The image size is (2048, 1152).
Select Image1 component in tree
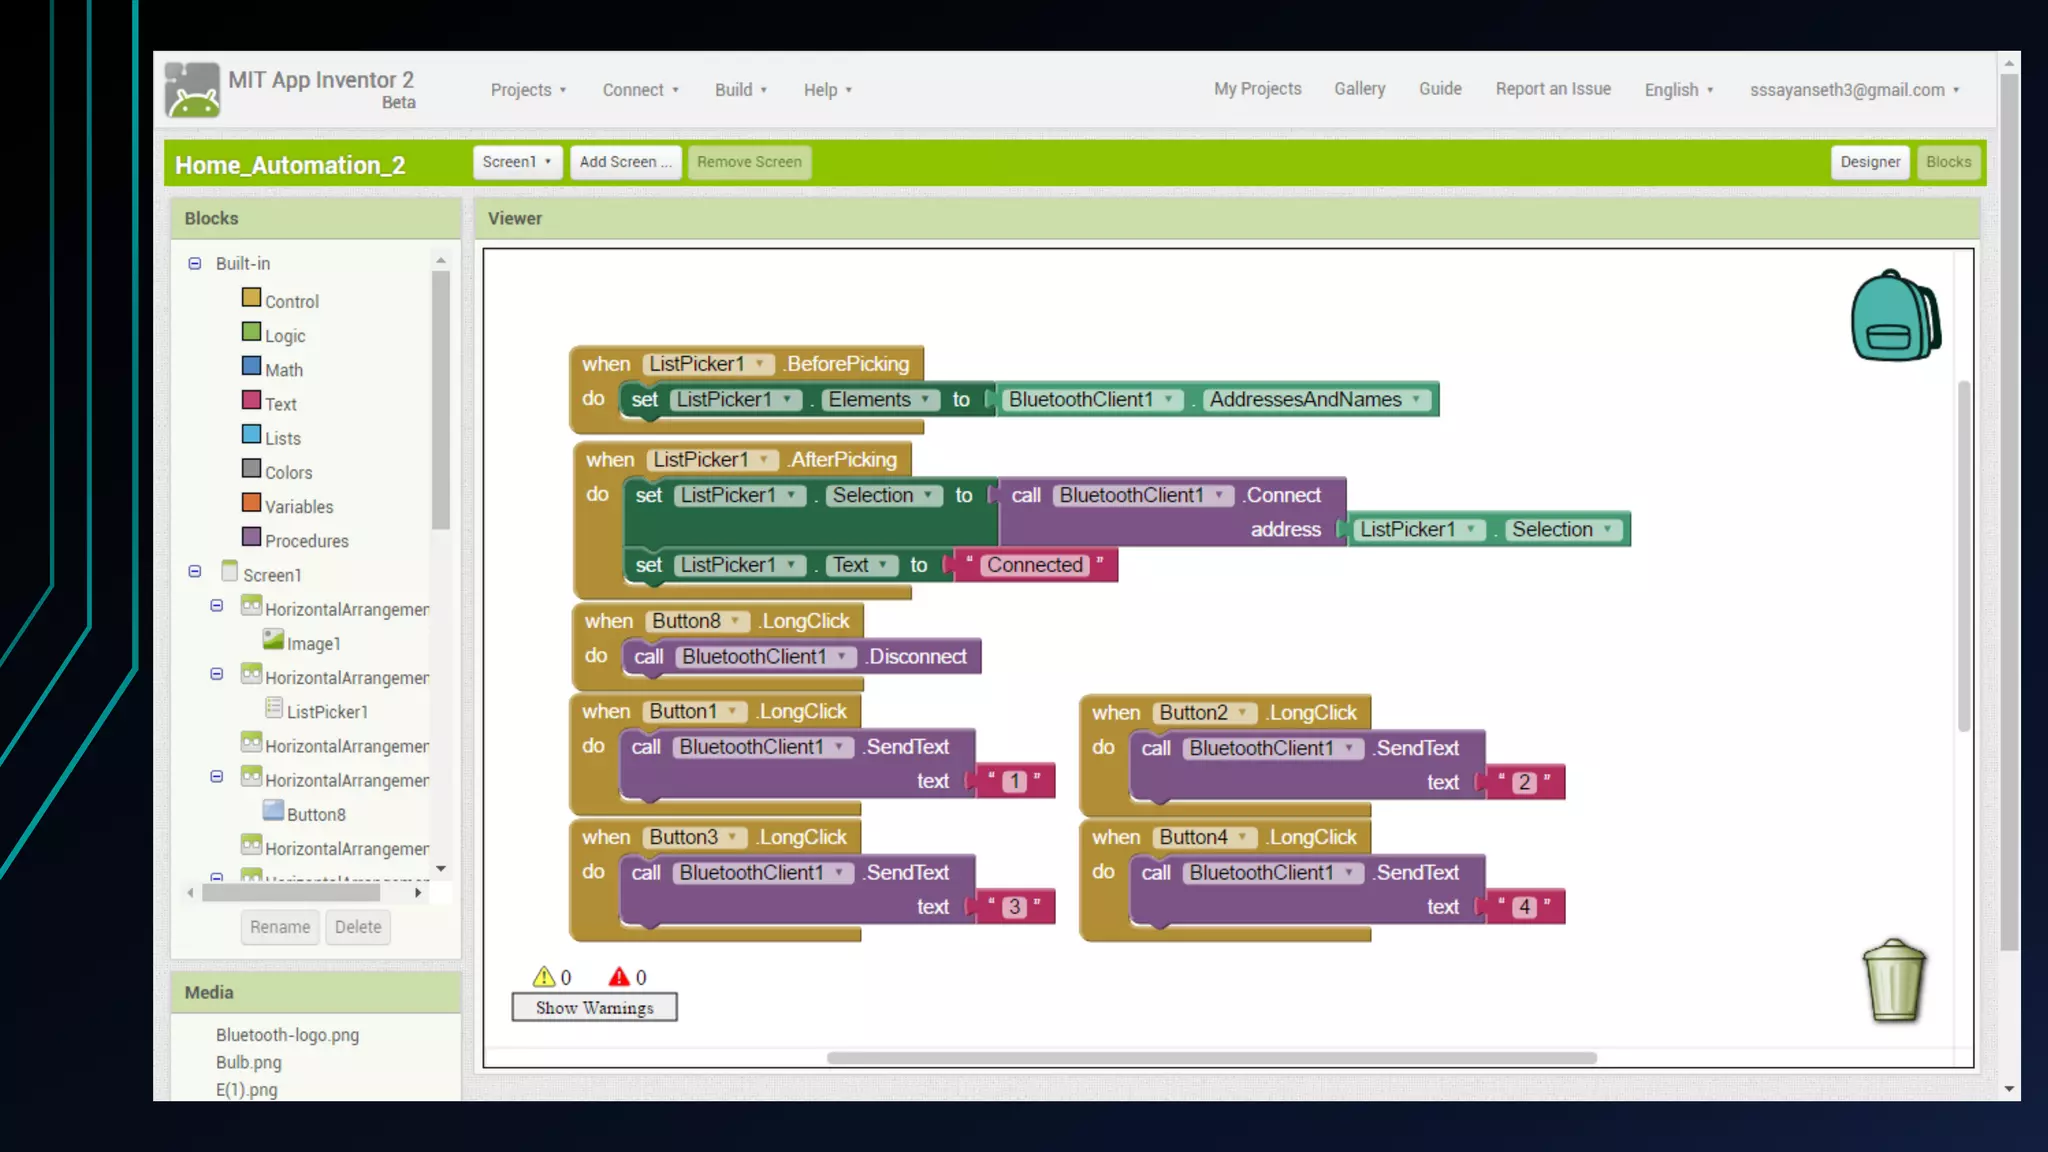(x=313, y=643)
